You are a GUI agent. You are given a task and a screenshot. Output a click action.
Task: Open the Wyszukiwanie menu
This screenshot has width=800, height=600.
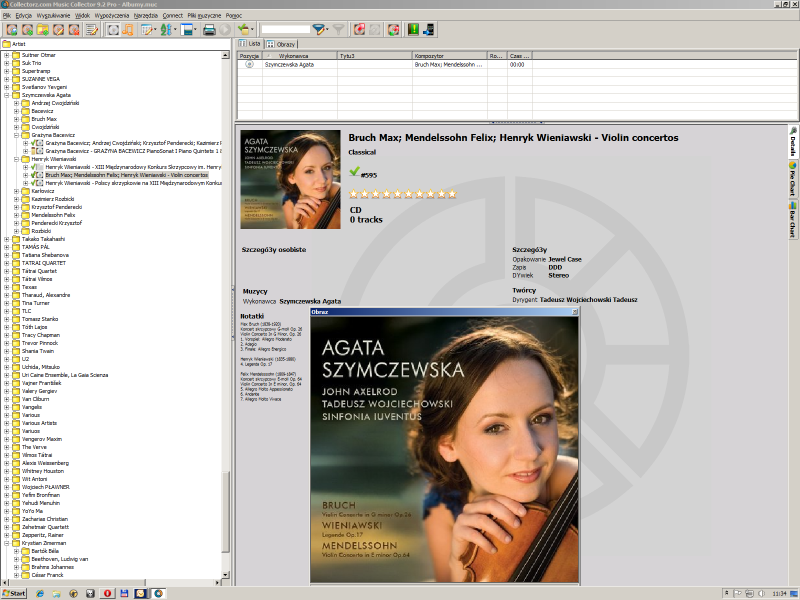[x=54, y=16]
